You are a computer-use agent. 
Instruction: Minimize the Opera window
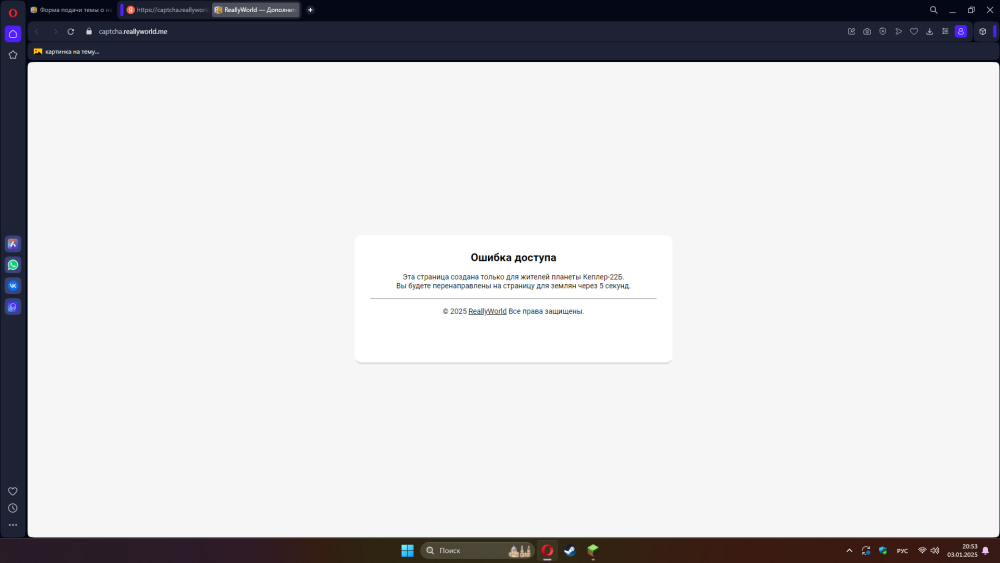click(952, 10)
